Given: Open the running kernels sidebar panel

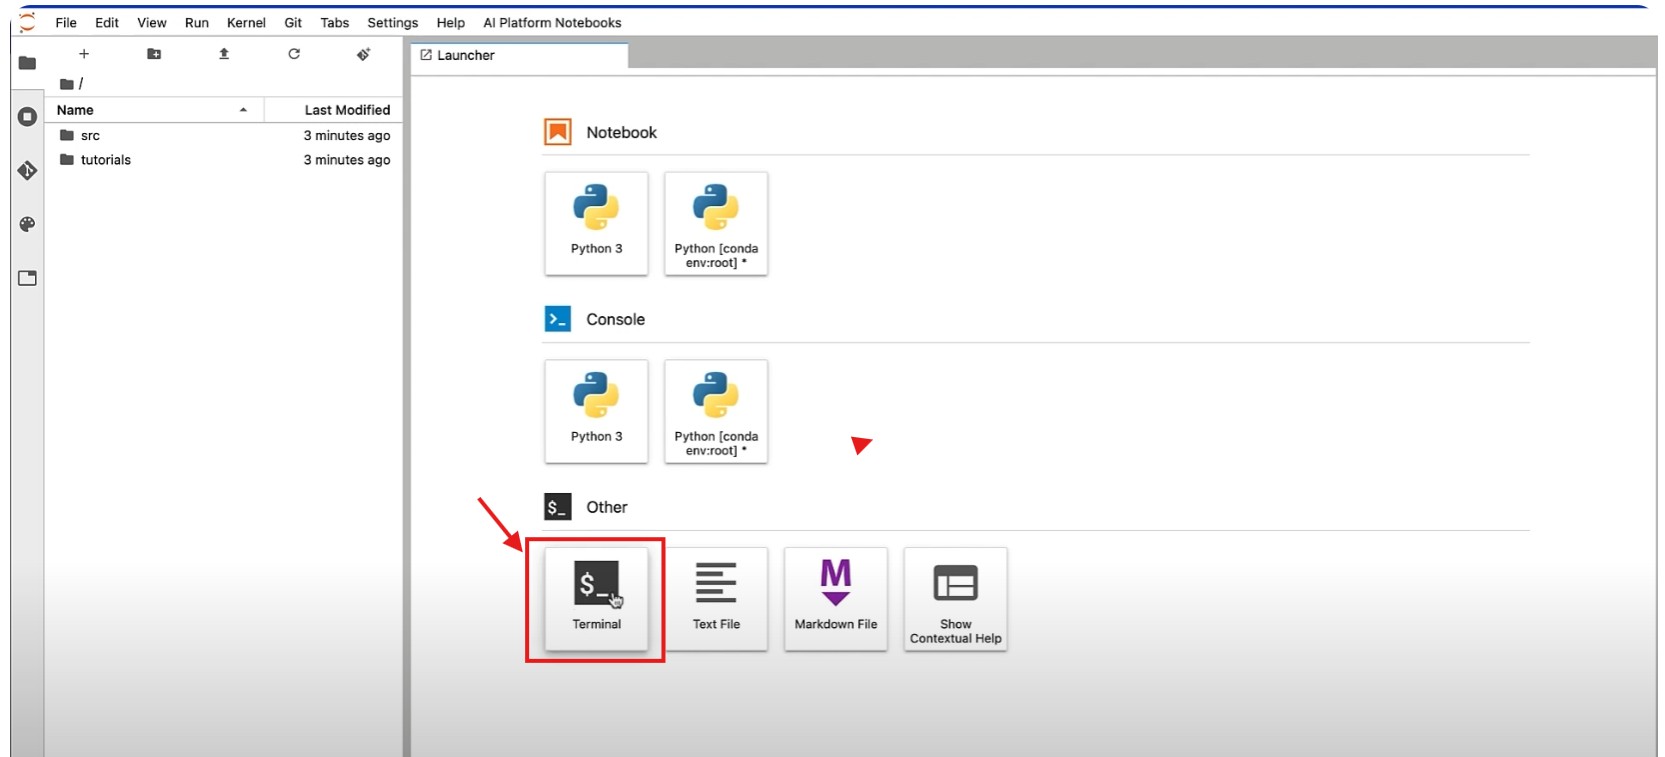Looking at the screenshot, I should click(27, 117).
